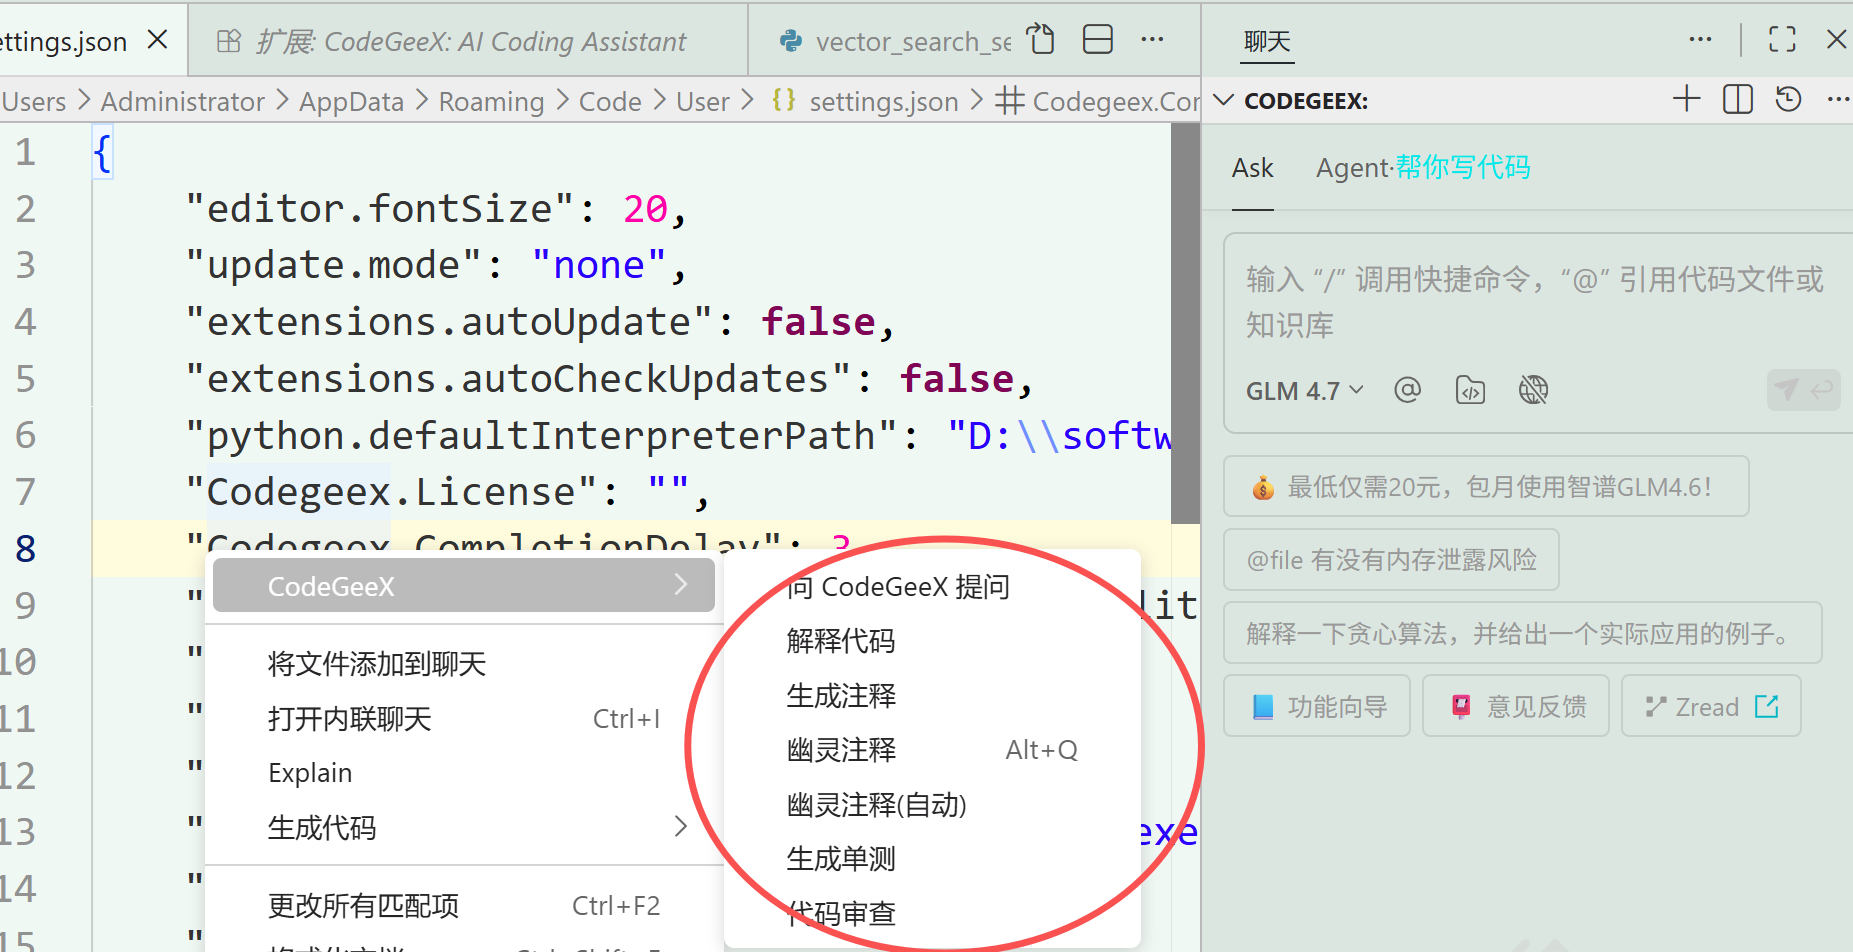Click the Code breadcrumb segment

[610, 101]
